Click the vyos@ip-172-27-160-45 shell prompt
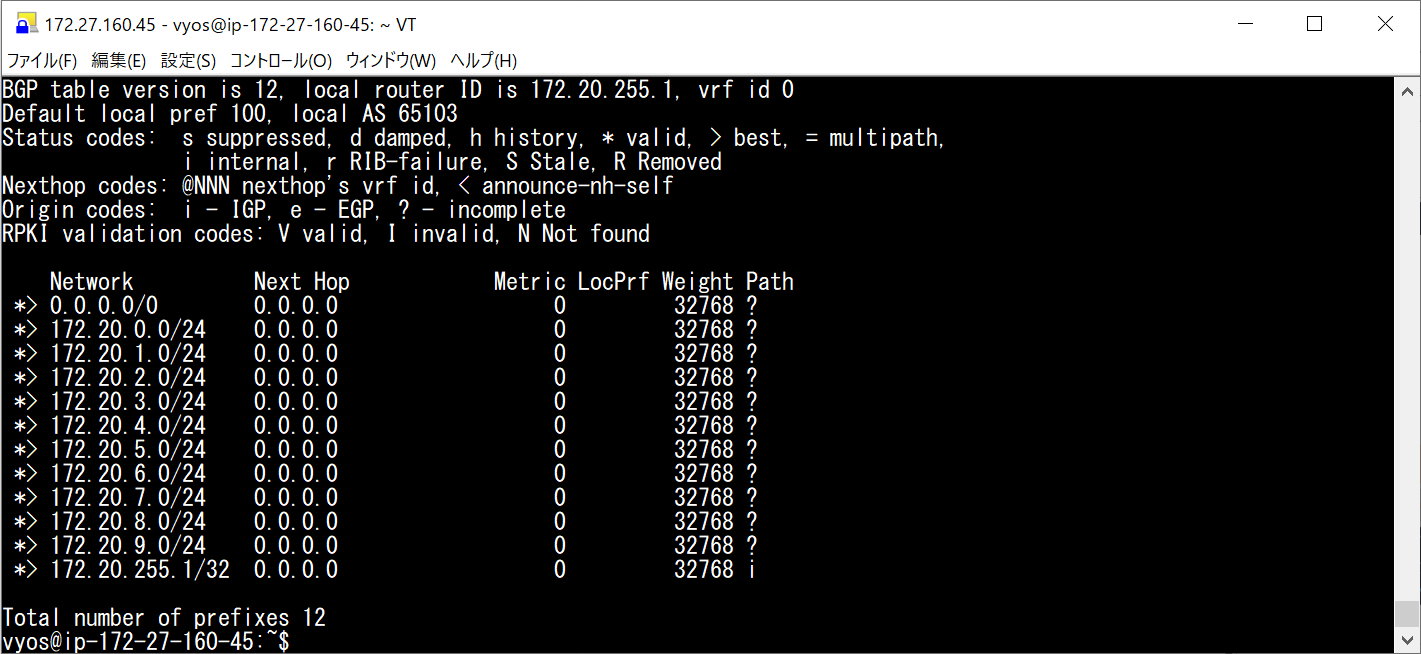The image size is (1421, 654). 146,641
